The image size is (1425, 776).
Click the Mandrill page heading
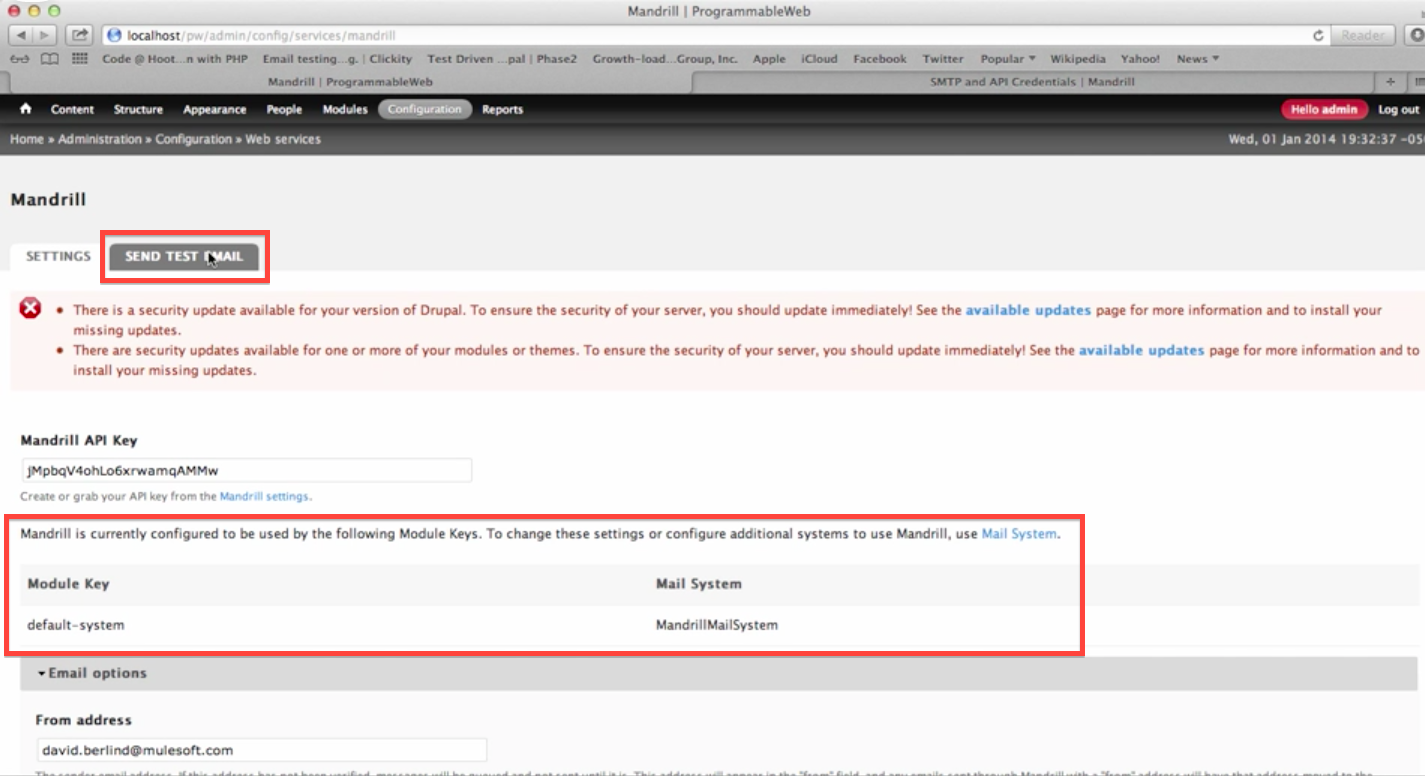[x=48, y=200]
